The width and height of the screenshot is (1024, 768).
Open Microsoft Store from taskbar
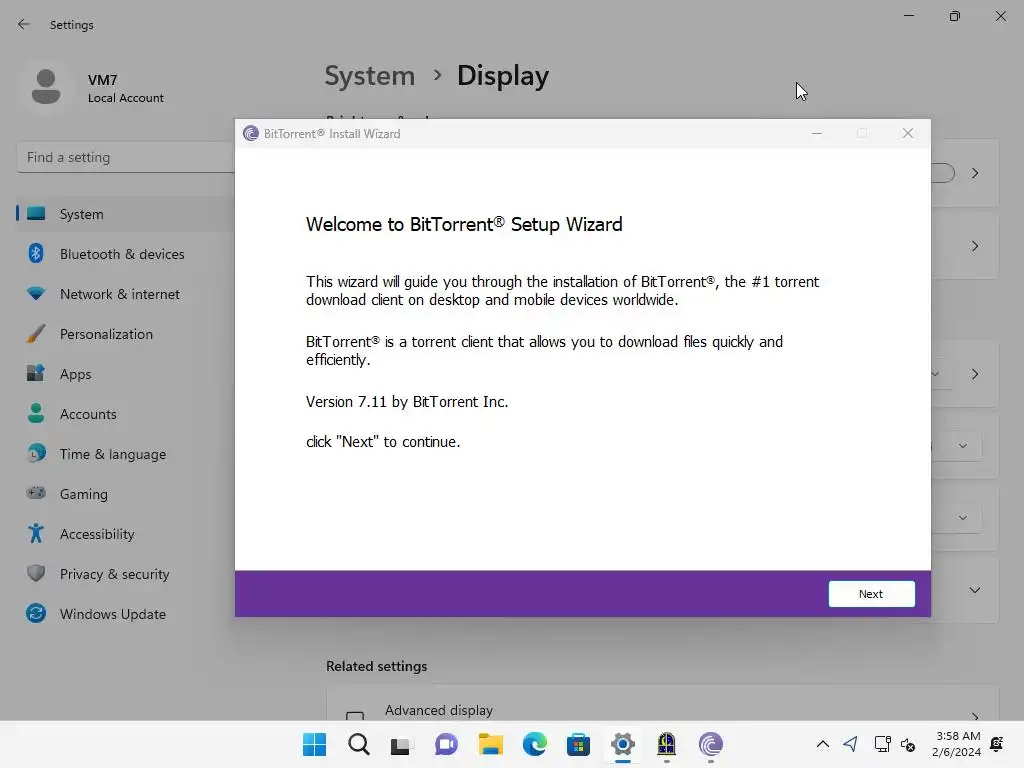578,744
